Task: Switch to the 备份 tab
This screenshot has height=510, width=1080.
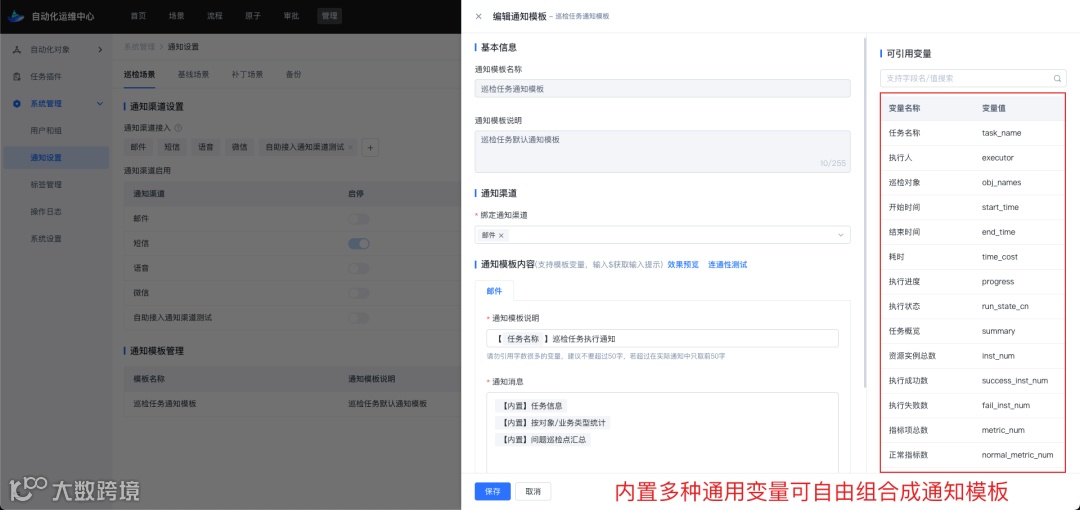Action: pos(293,74)
